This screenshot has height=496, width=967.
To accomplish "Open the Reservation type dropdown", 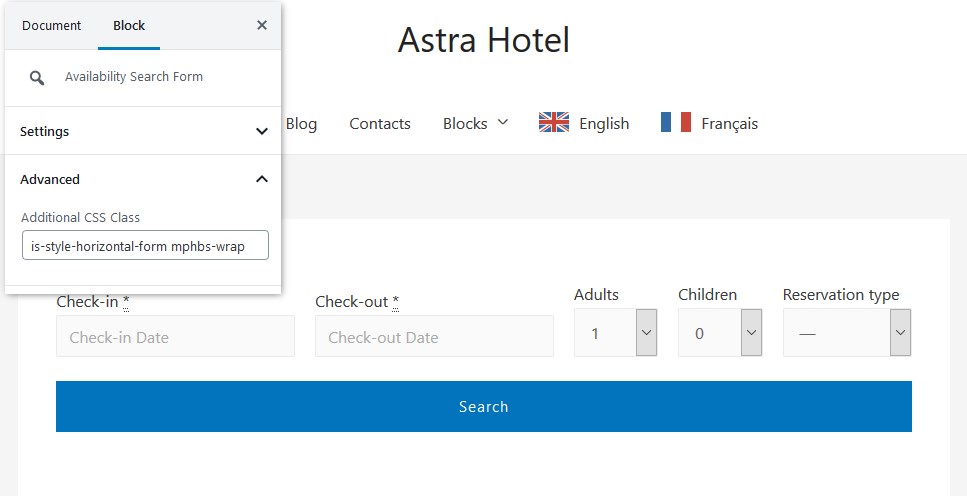I will pos(847,333).
